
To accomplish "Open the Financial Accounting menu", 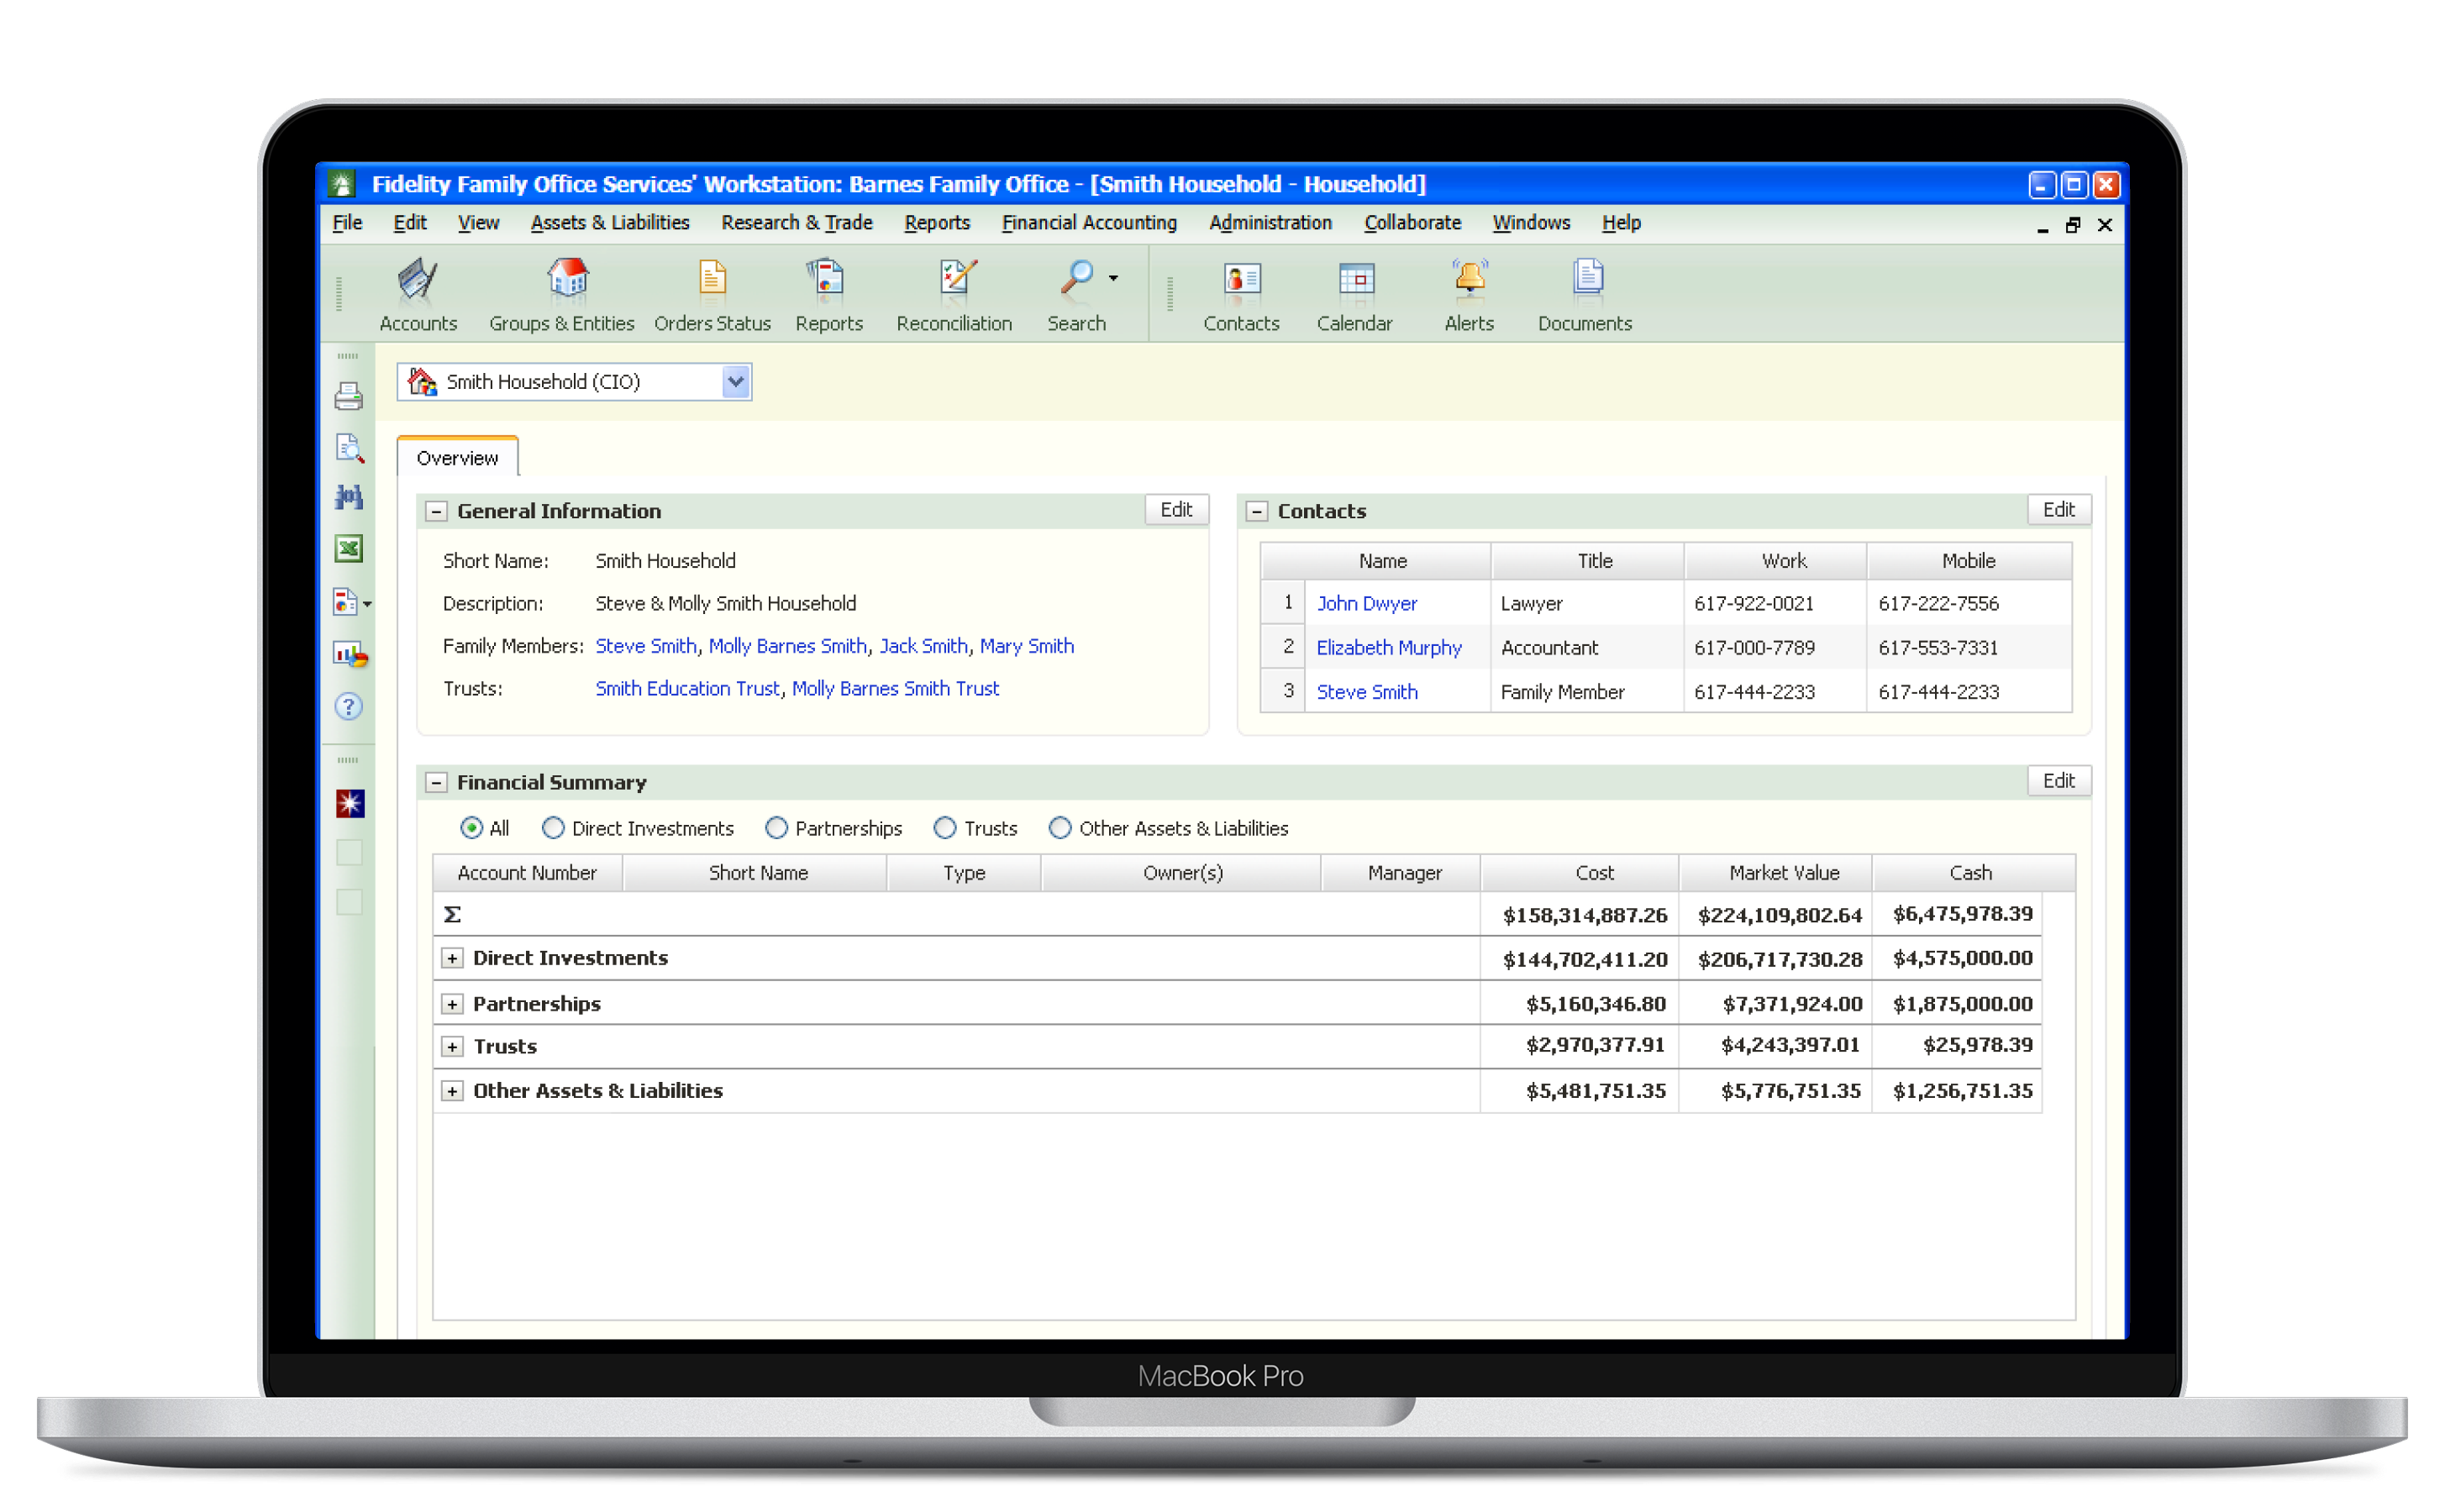I will pos(1089,223).
